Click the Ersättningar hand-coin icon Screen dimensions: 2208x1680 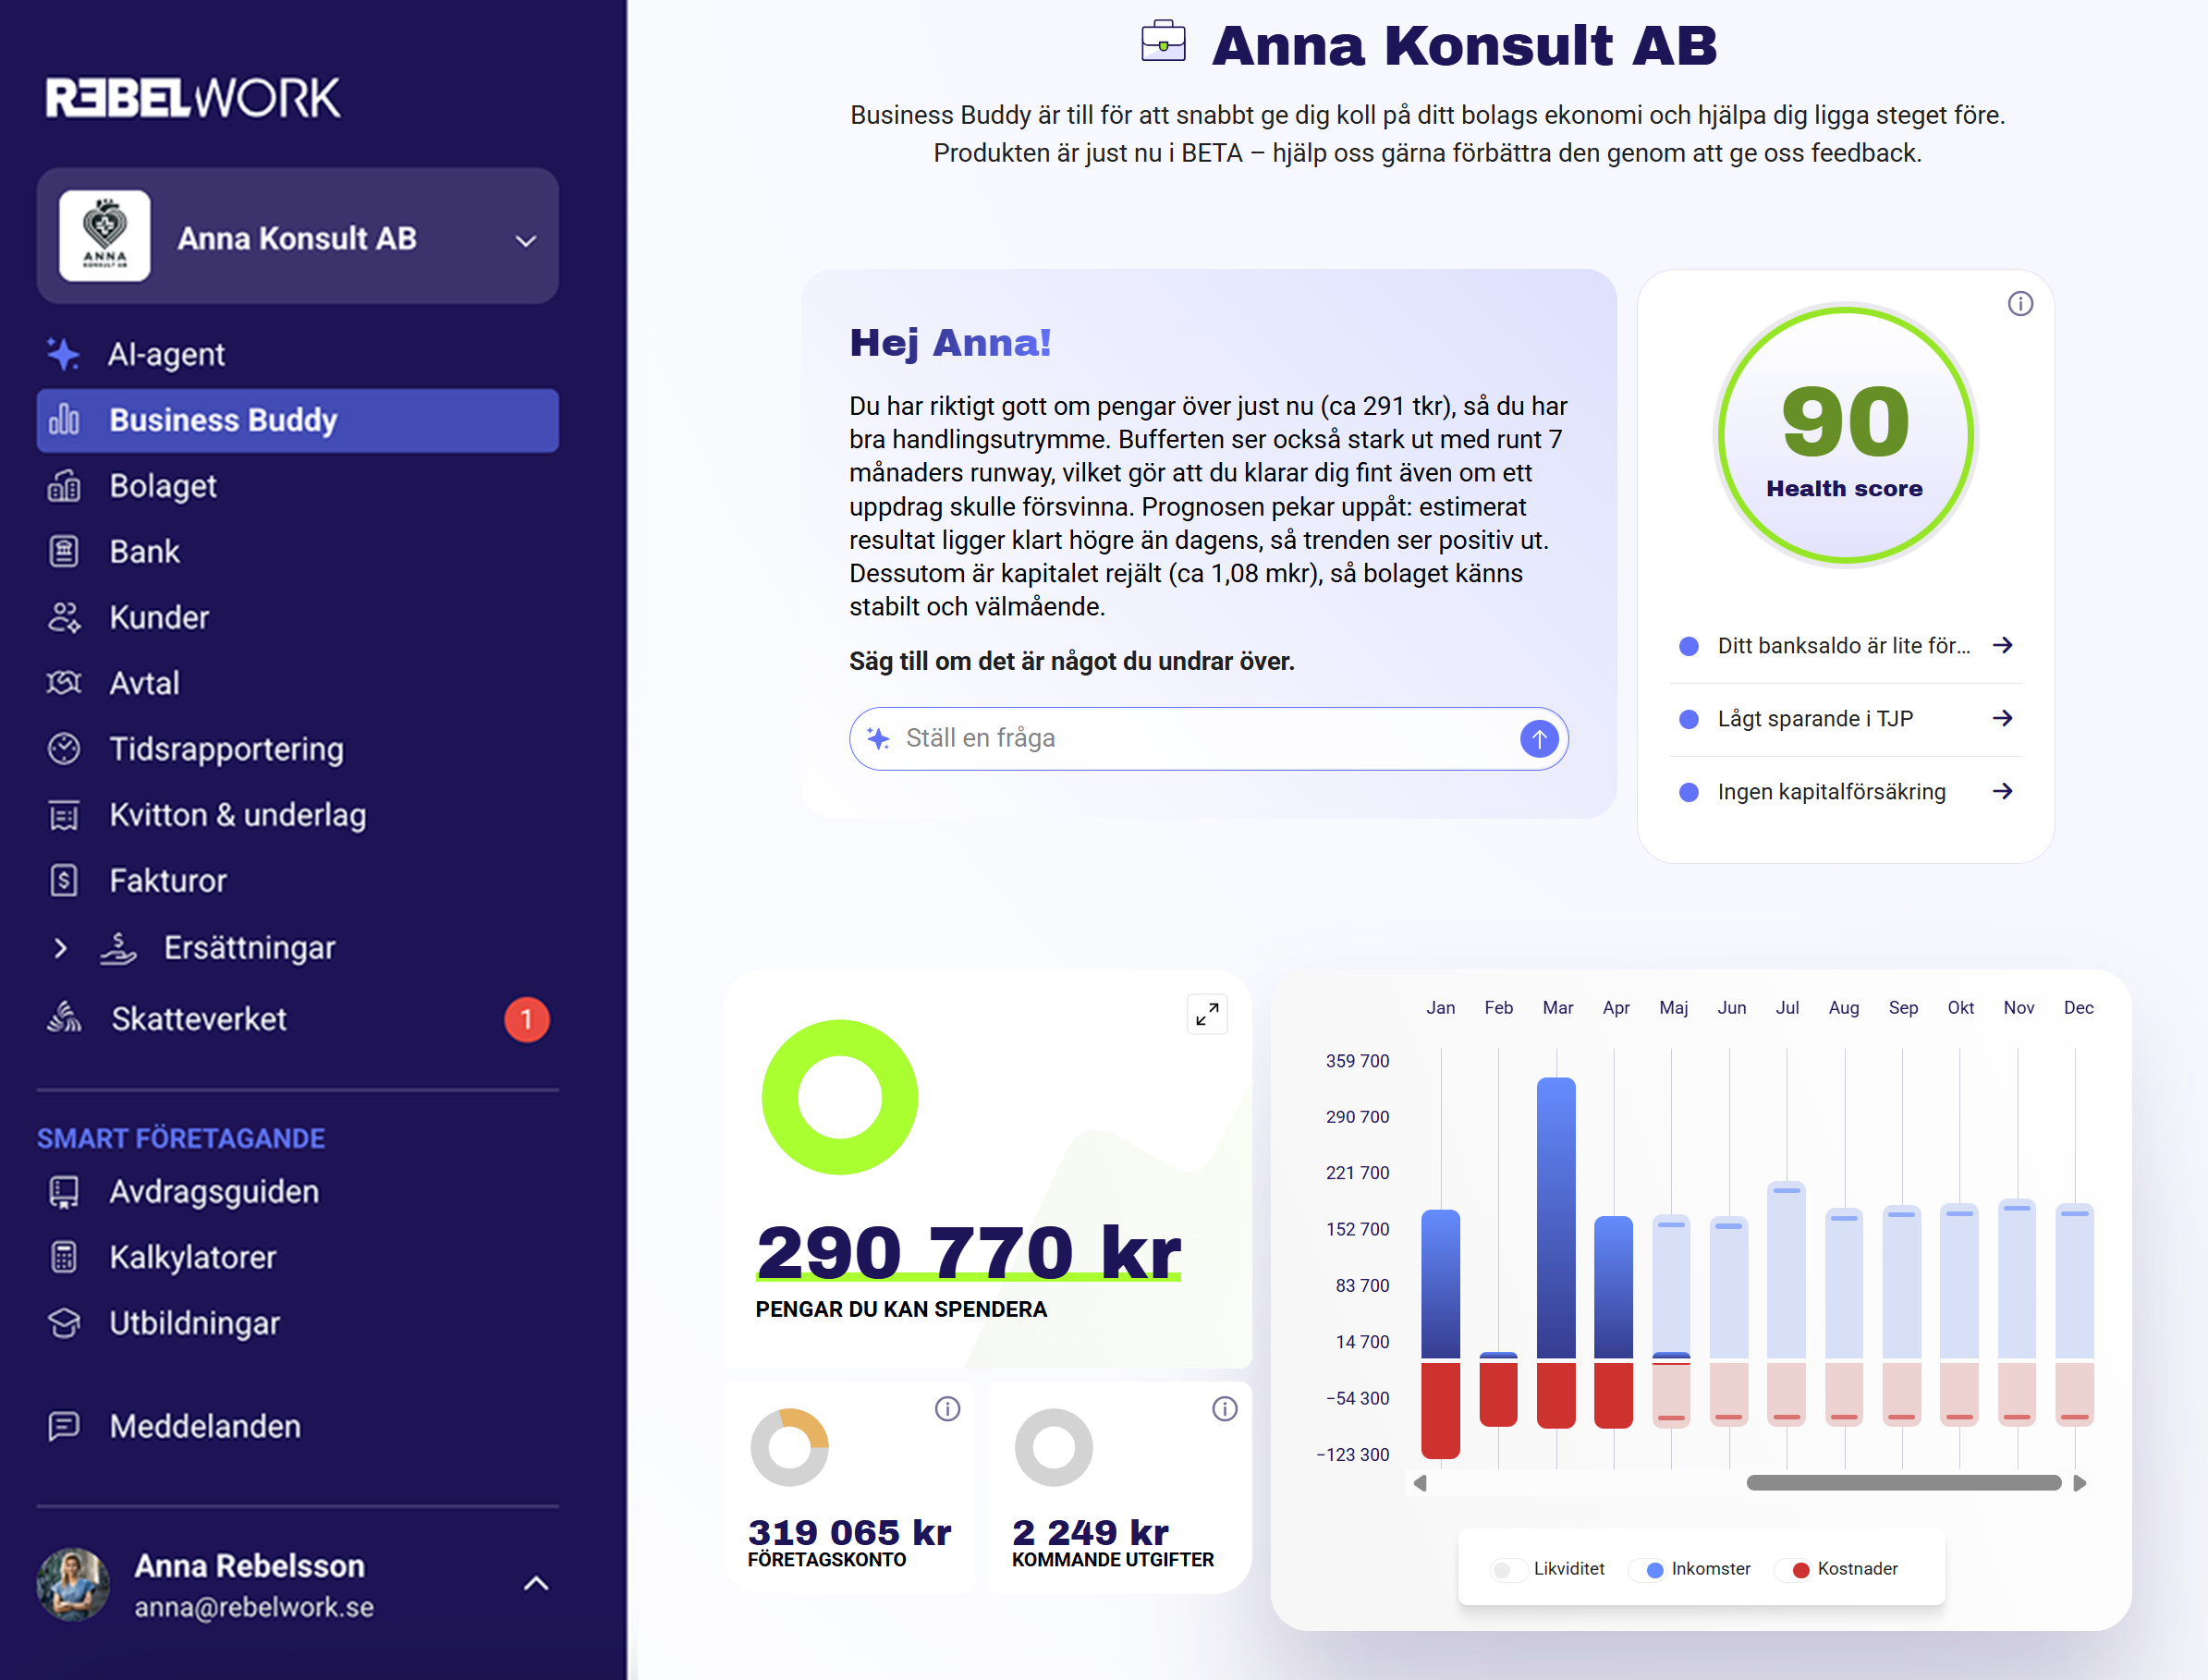coord(118,948)
